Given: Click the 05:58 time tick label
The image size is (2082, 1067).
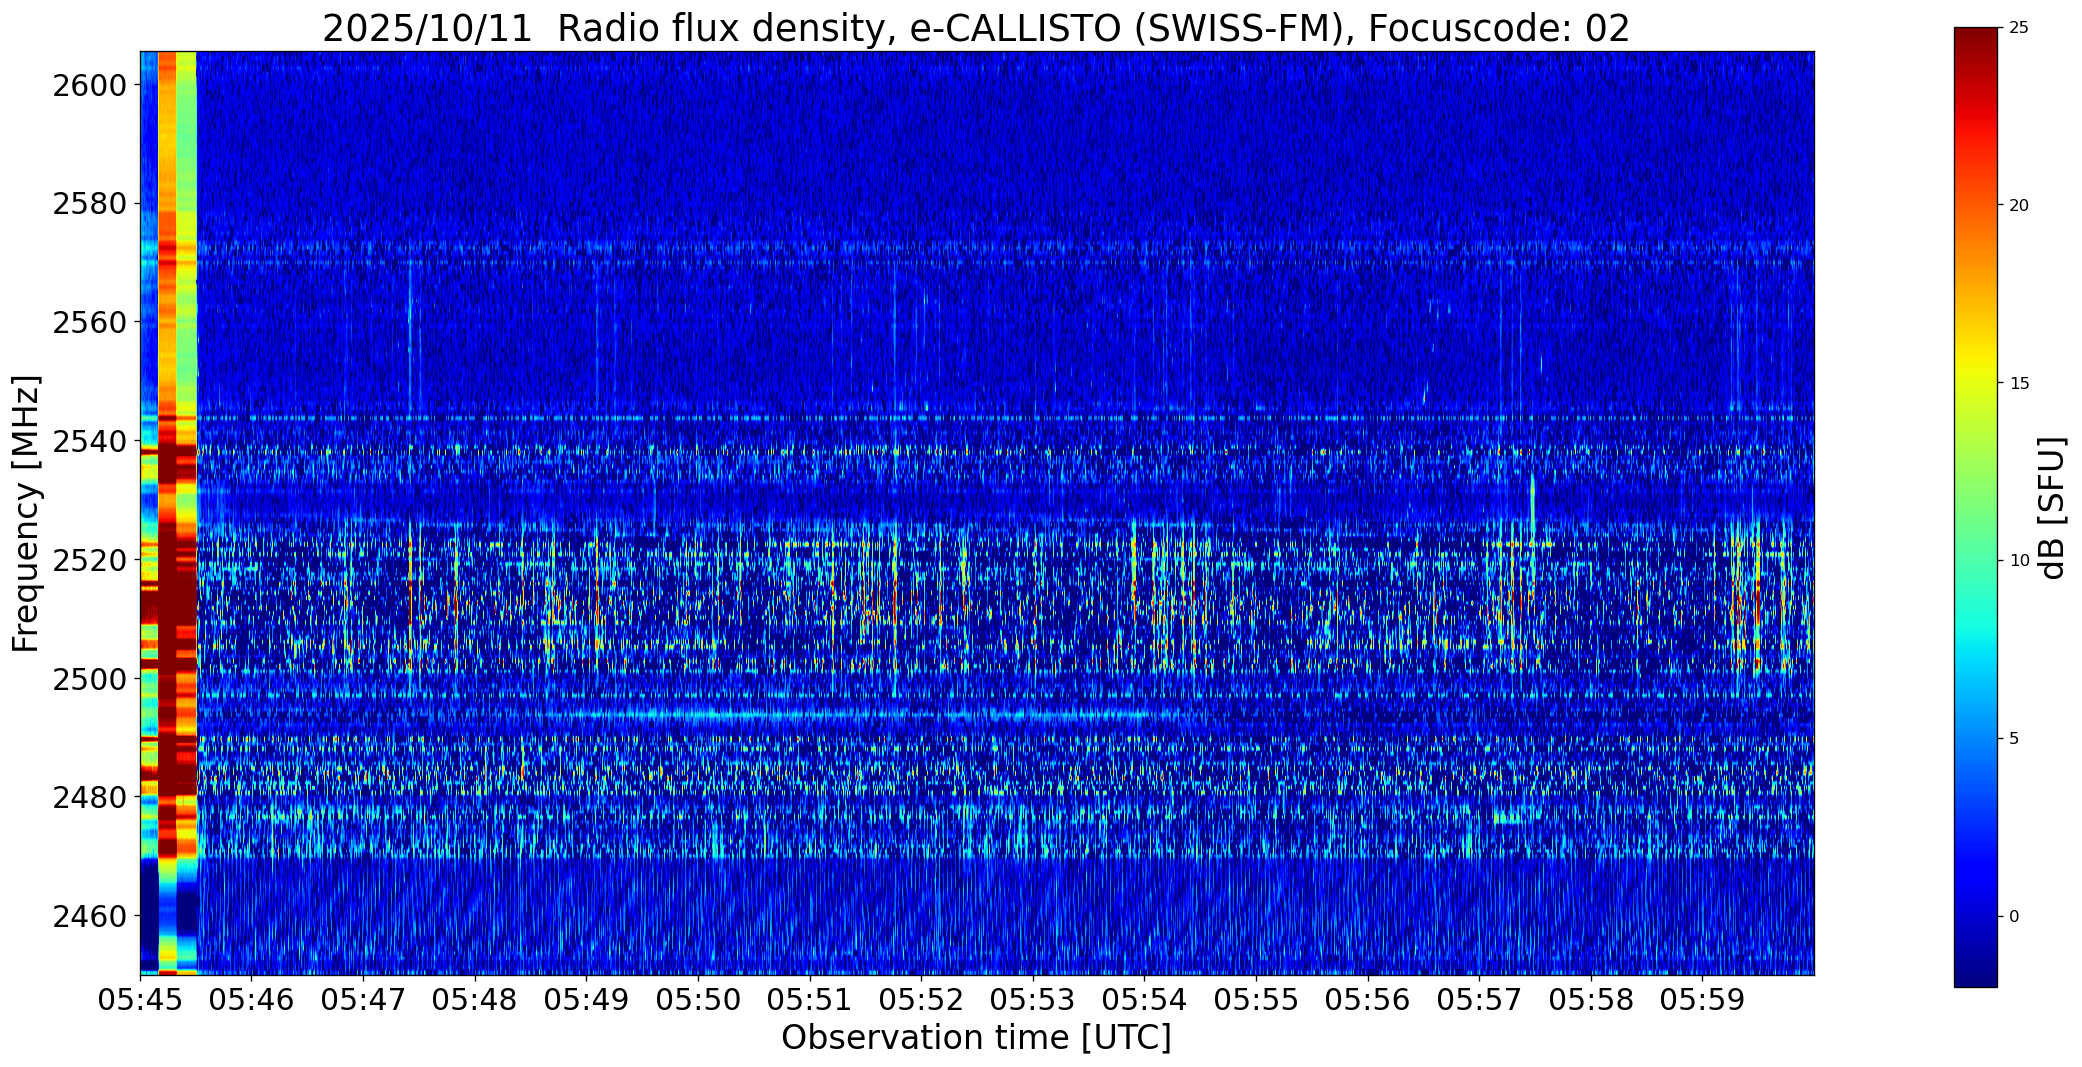Looking at the screenshot, I should (1591, 999).
